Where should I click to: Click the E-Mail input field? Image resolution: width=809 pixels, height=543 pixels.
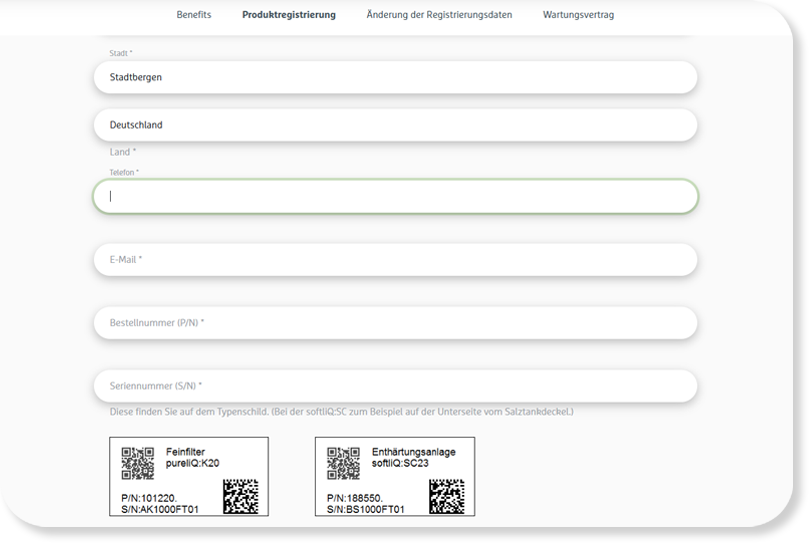(395, 260)
